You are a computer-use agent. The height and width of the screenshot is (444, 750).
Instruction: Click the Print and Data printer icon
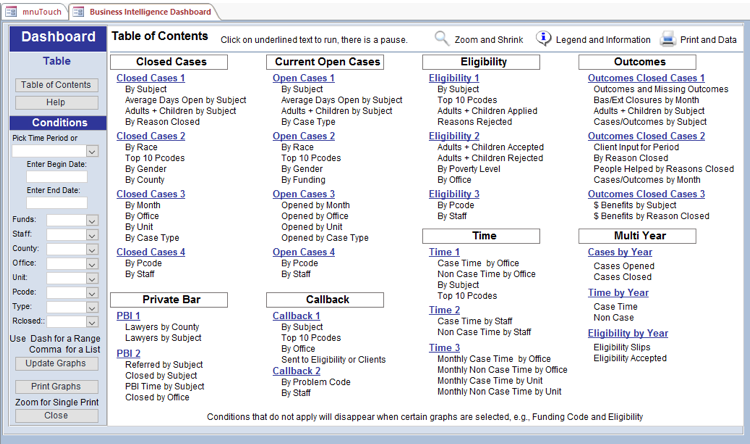(x=668, y=39)
